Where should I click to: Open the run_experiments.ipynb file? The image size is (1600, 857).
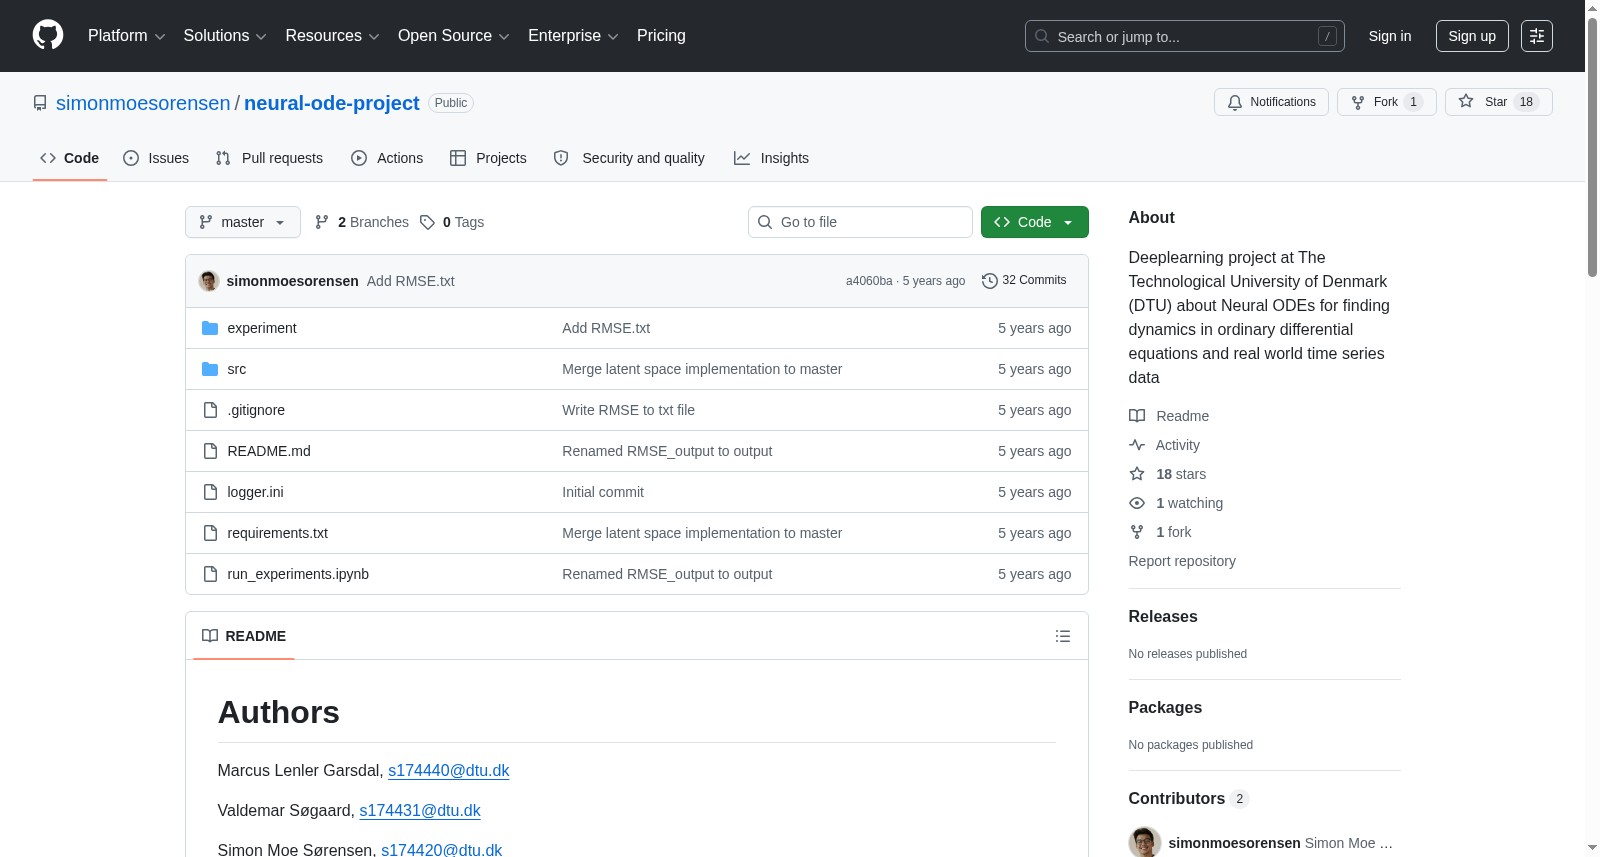click(298, 574)
